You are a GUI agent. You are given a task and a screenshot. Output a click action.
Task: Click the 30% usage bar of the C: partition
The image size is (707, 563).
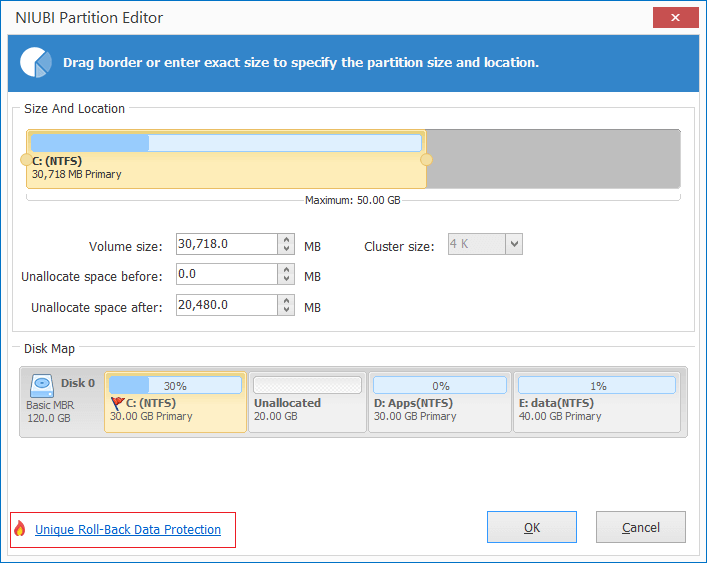tap(175, 385)
